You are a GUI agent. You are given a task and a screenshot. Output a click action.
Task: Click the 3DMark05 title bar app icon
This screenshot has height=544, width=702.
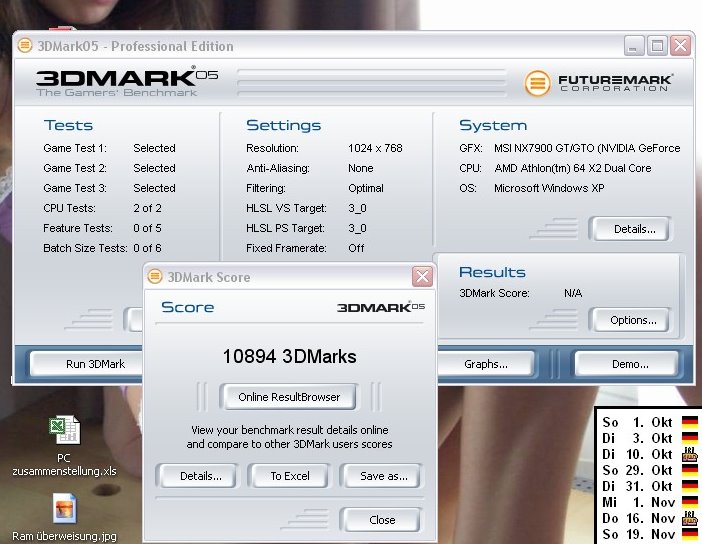(25, 45)
